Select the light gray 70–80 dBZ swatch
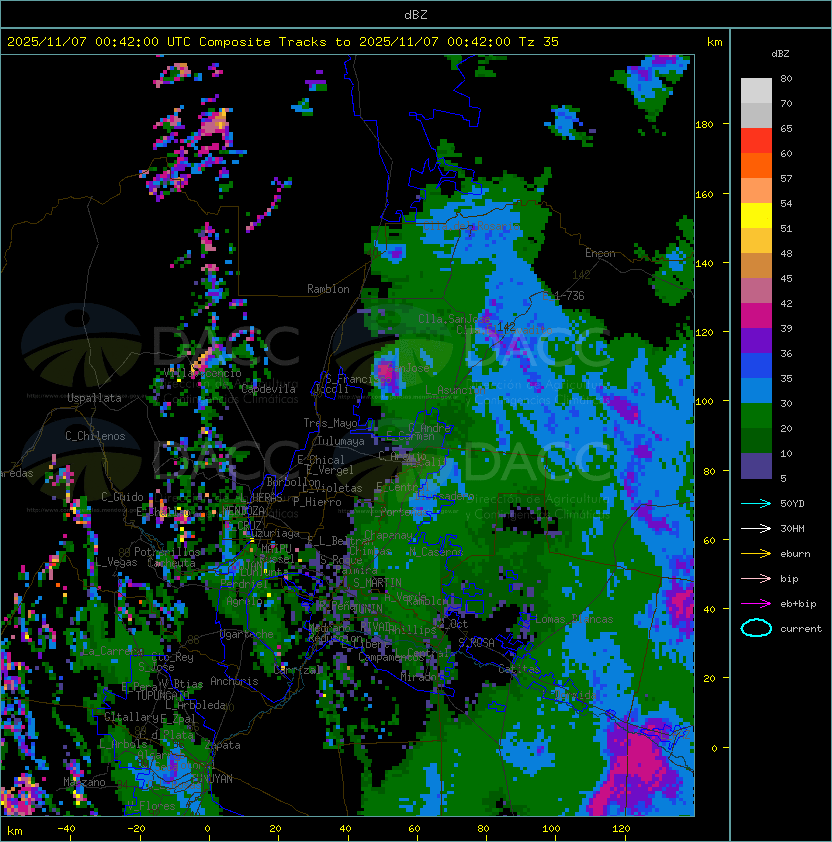 756,90
